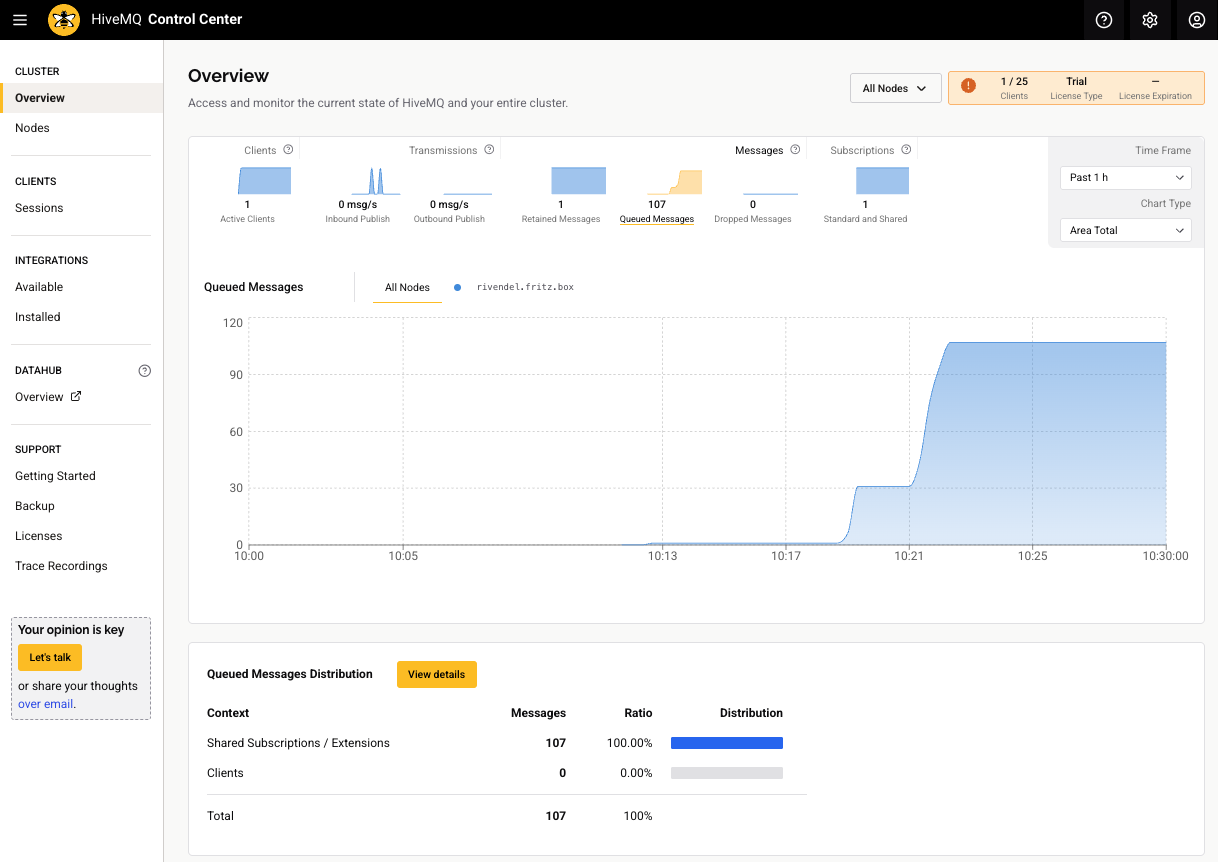Click the orange license warning icon
Image resolution: width=1218 pixels, height=862 pixels.
968,87
